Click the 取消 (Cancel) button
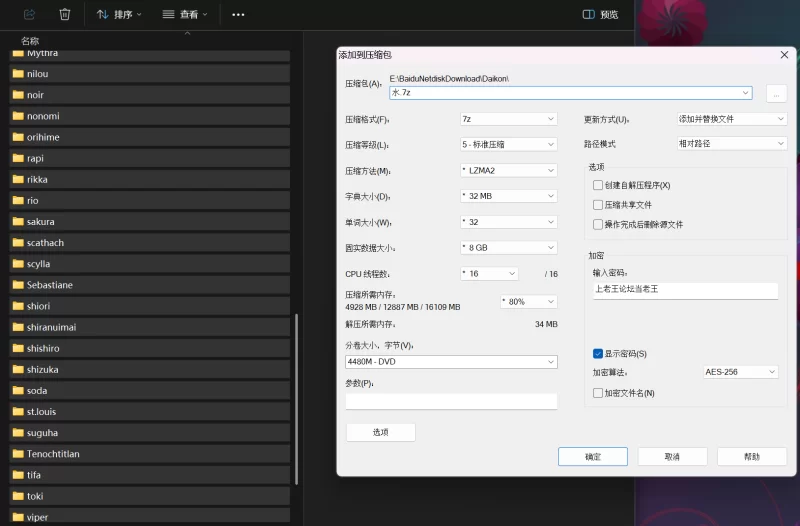 [672, 456]
